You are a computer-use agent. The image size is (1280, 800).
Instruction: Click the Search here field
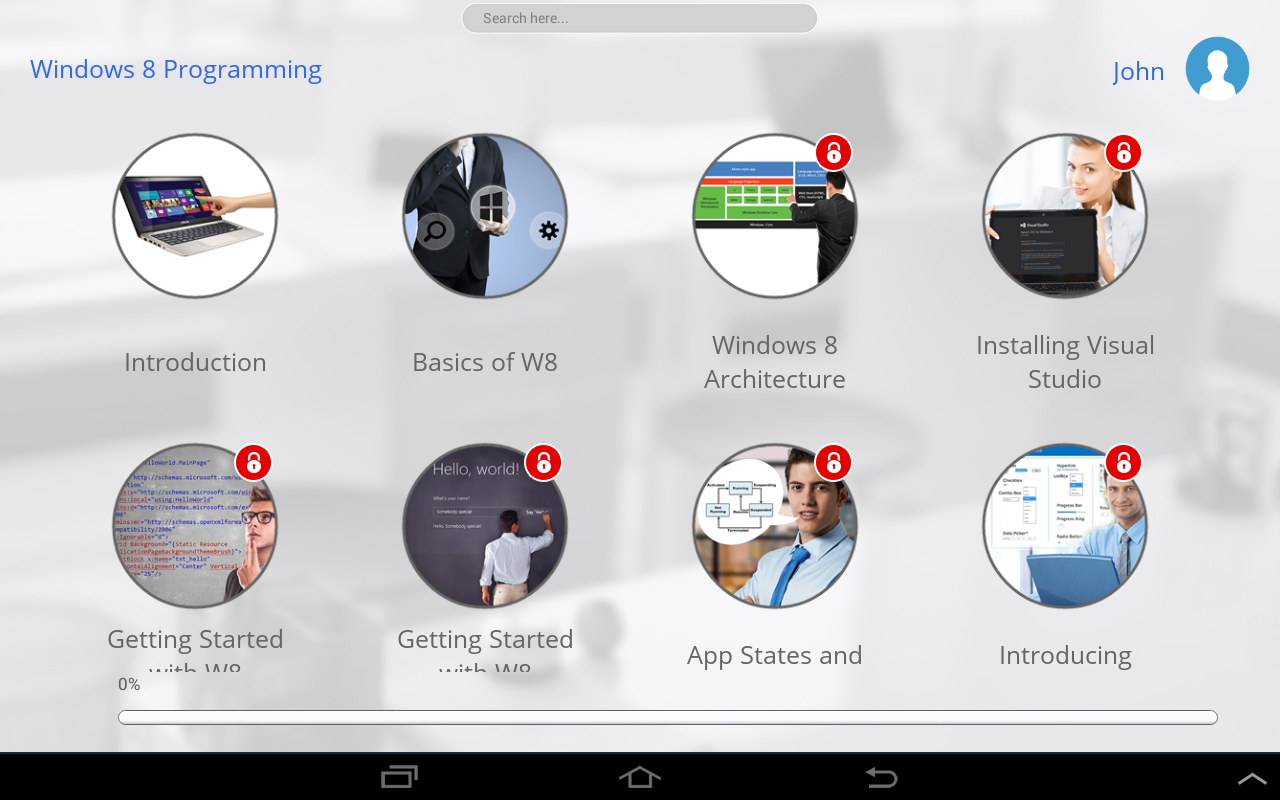[x=640, y=18]
